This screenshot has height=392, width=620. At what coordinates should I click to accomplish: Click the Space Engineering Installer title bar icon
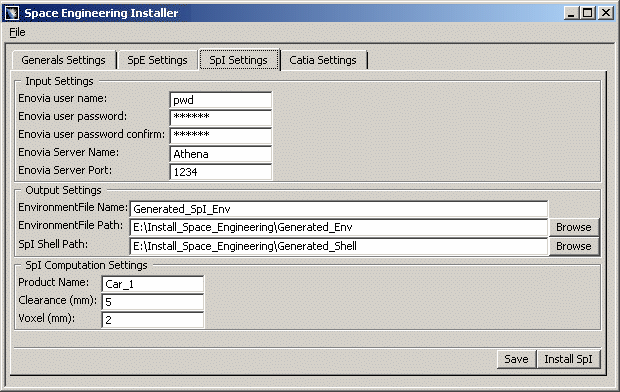click(12, 13)
